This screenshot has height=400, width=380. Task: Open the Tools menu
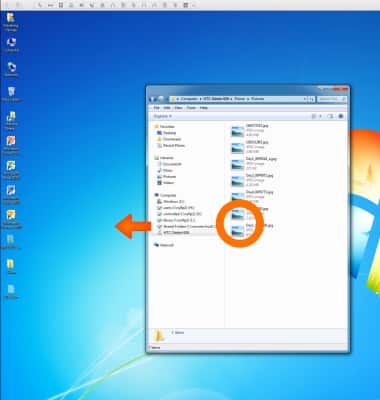pyautogui.click(x=191, y=108)
